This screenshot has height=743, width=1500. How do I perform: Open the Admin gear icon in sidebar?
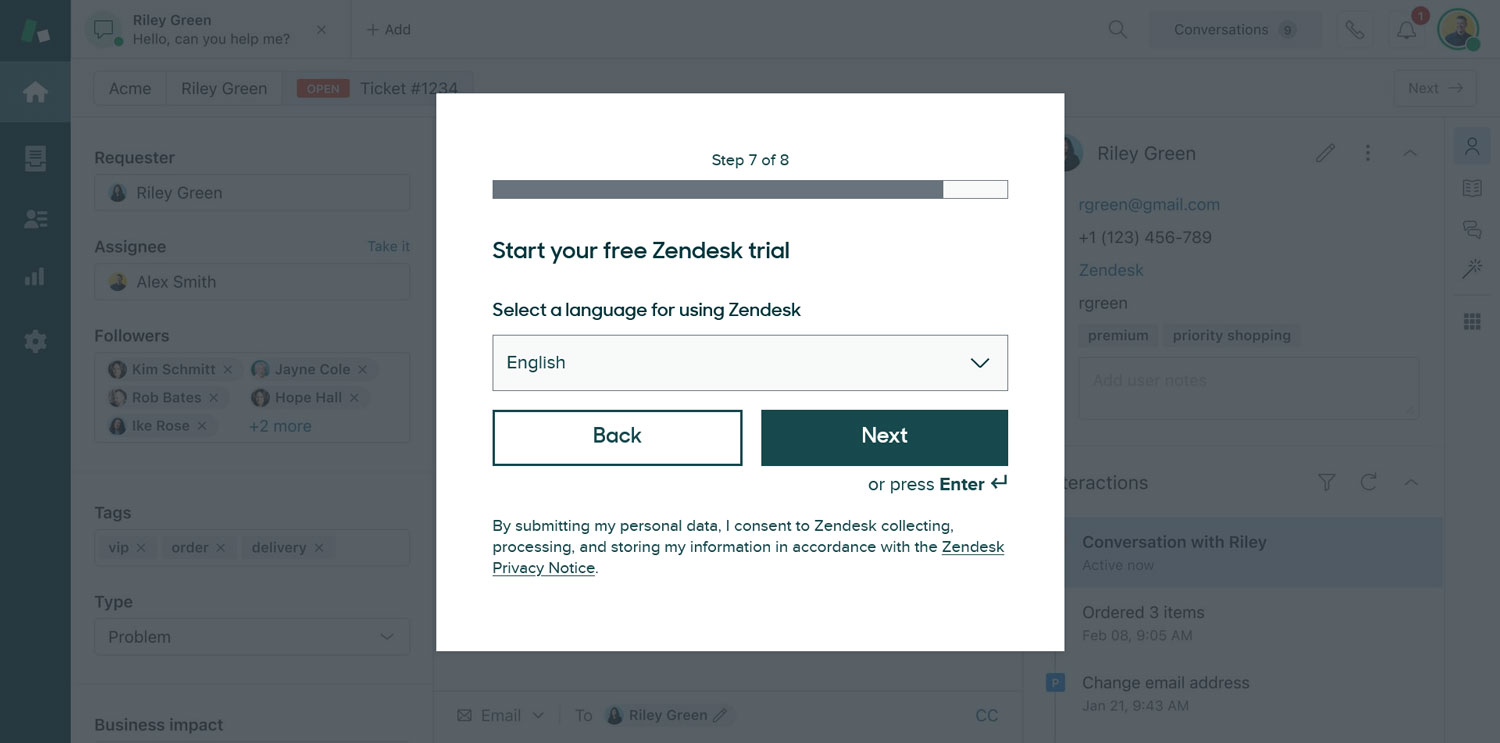click(x=35, y=341)
